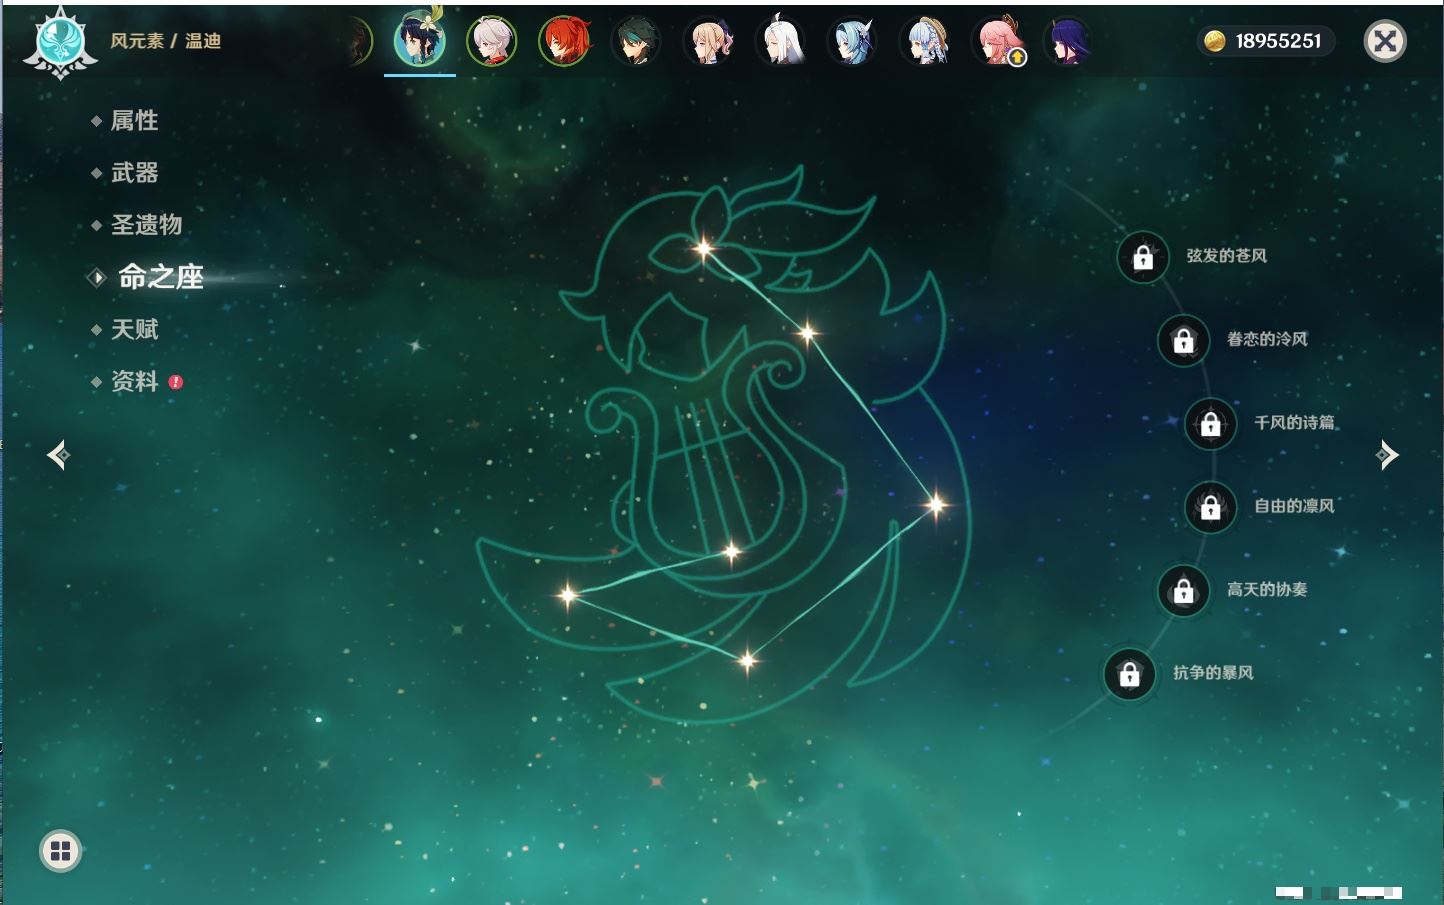Click lock icon for 自由的凛风

(x=1211, y=507)
